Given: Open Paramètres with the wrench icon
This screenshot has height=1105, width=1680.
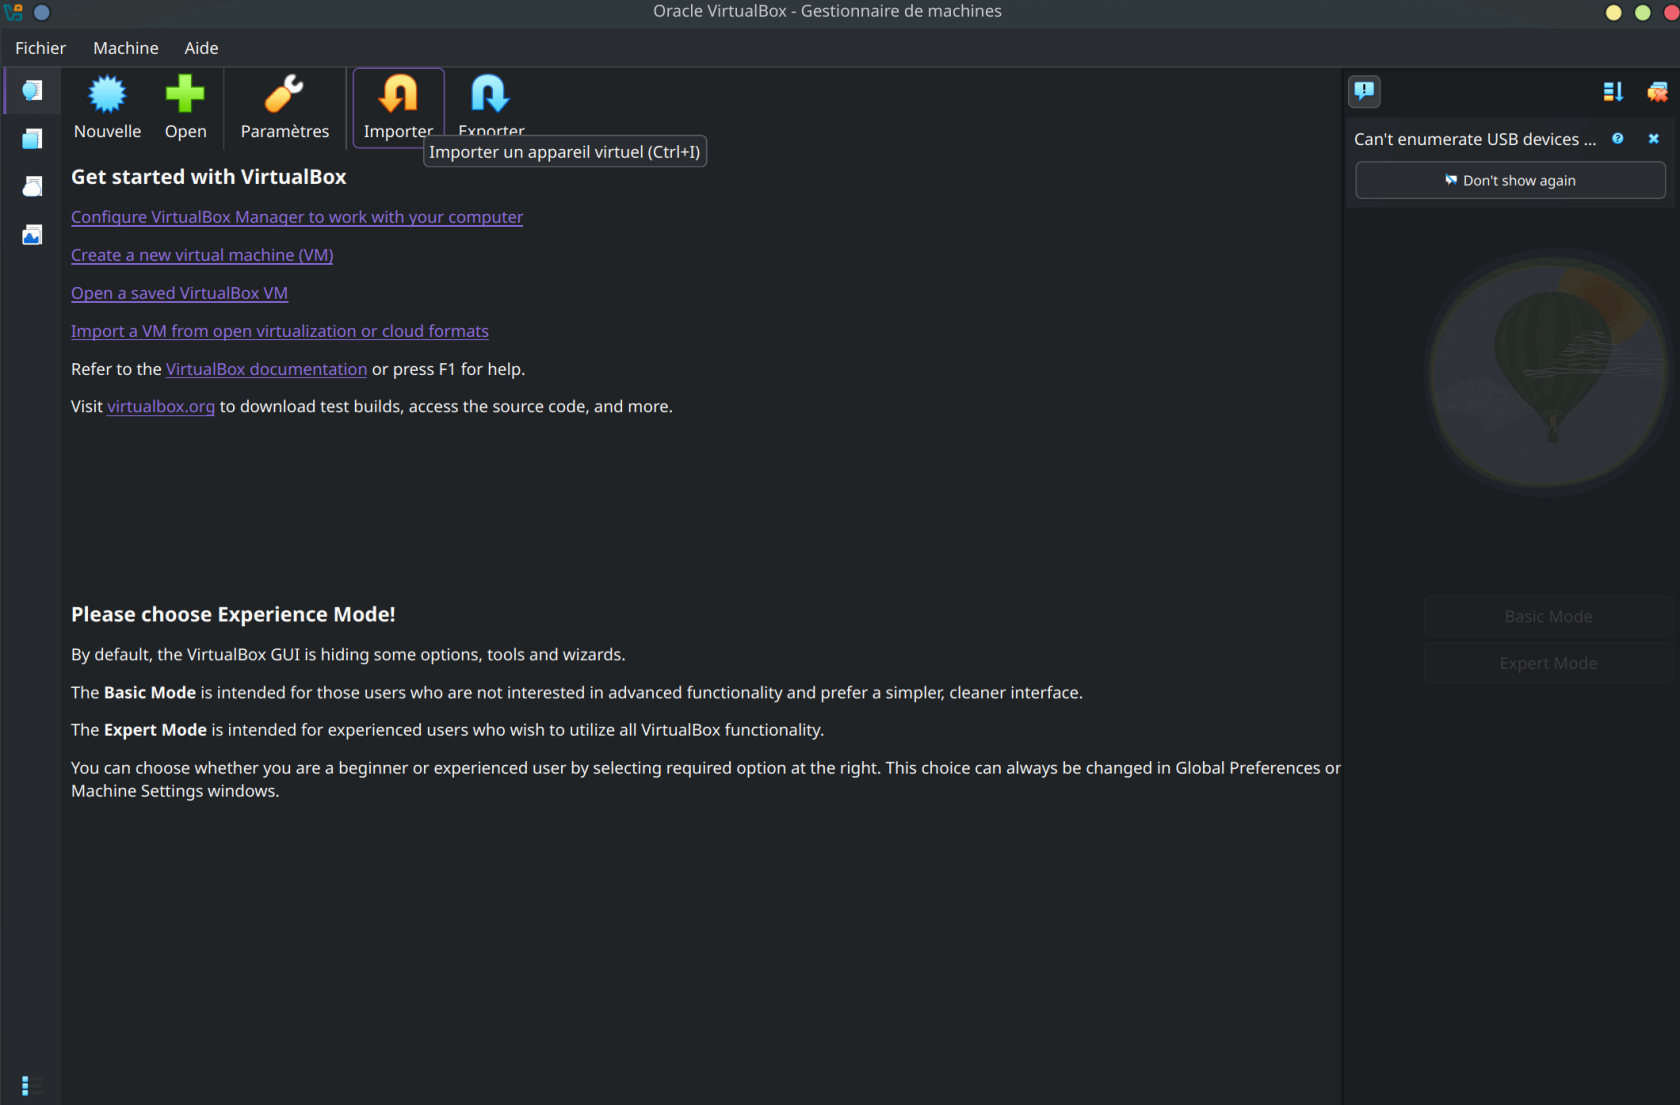Looking at the screenshot, I should pos(284,94).
